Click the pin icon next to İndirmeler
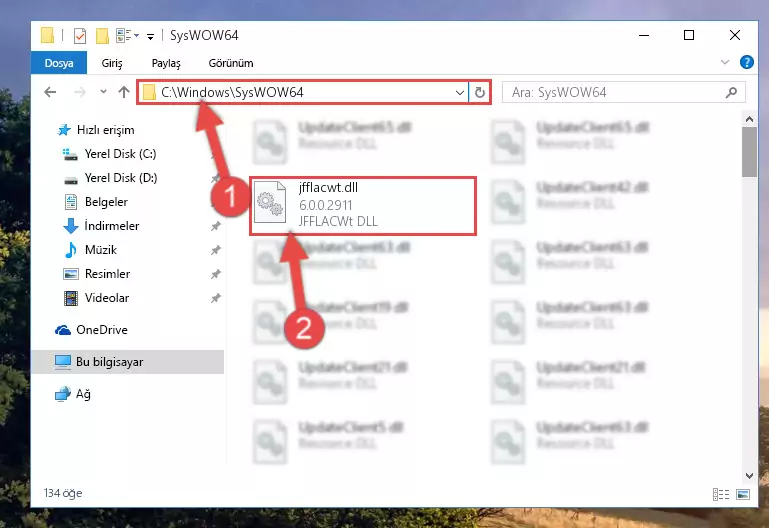Viewport: 769px width, 528px height. tap(215, 226)
